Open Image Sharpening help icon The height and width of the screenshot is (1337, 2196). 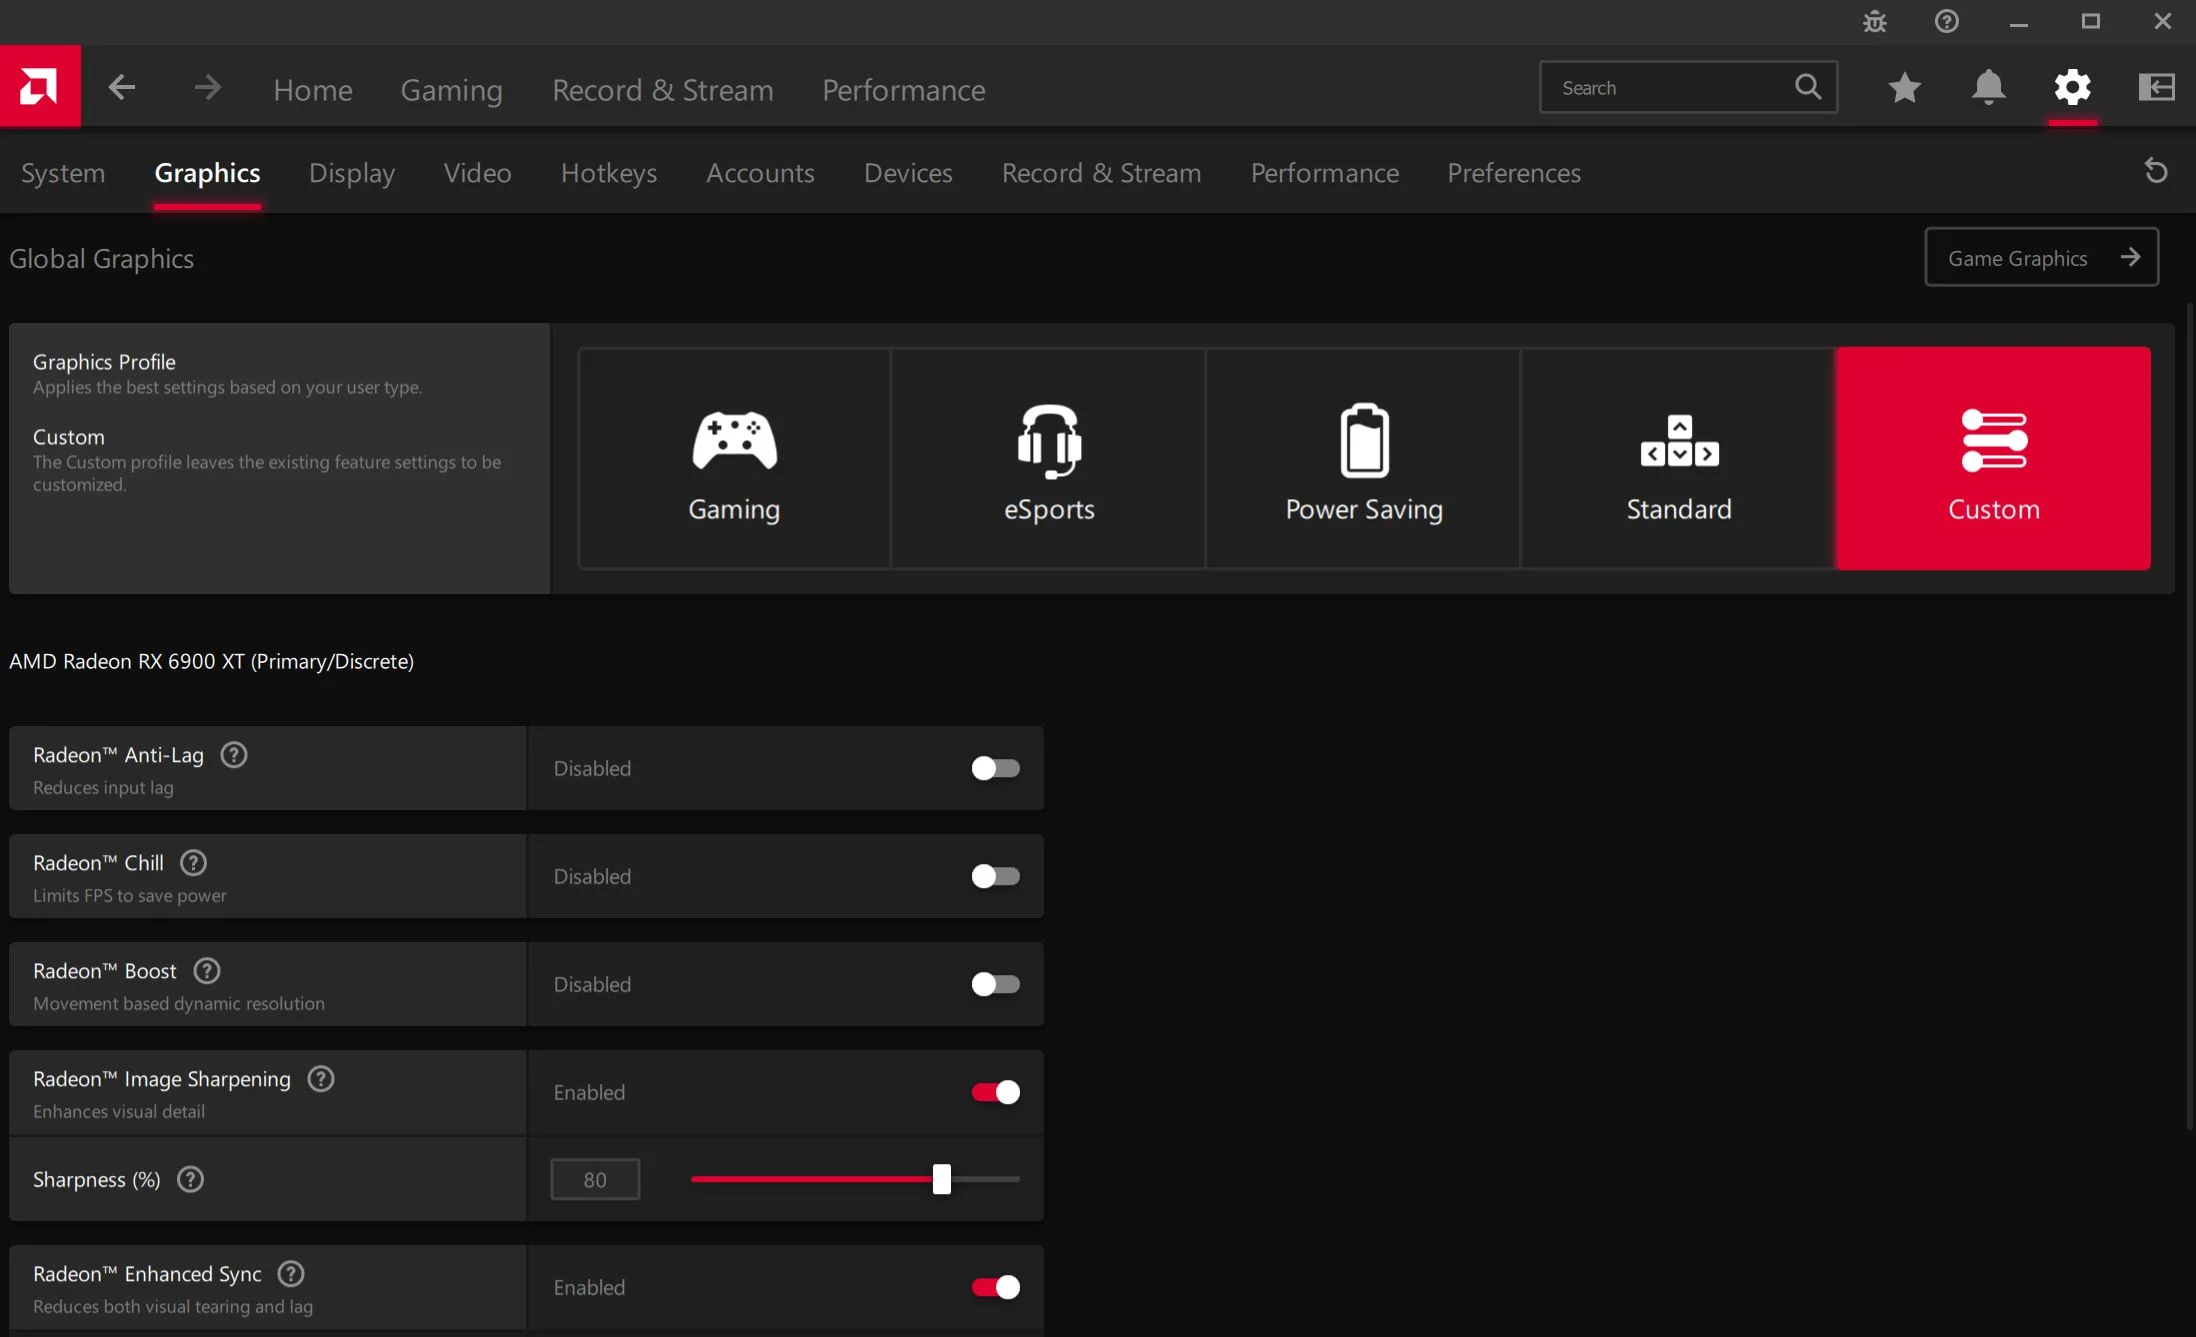coord(321,1079)
